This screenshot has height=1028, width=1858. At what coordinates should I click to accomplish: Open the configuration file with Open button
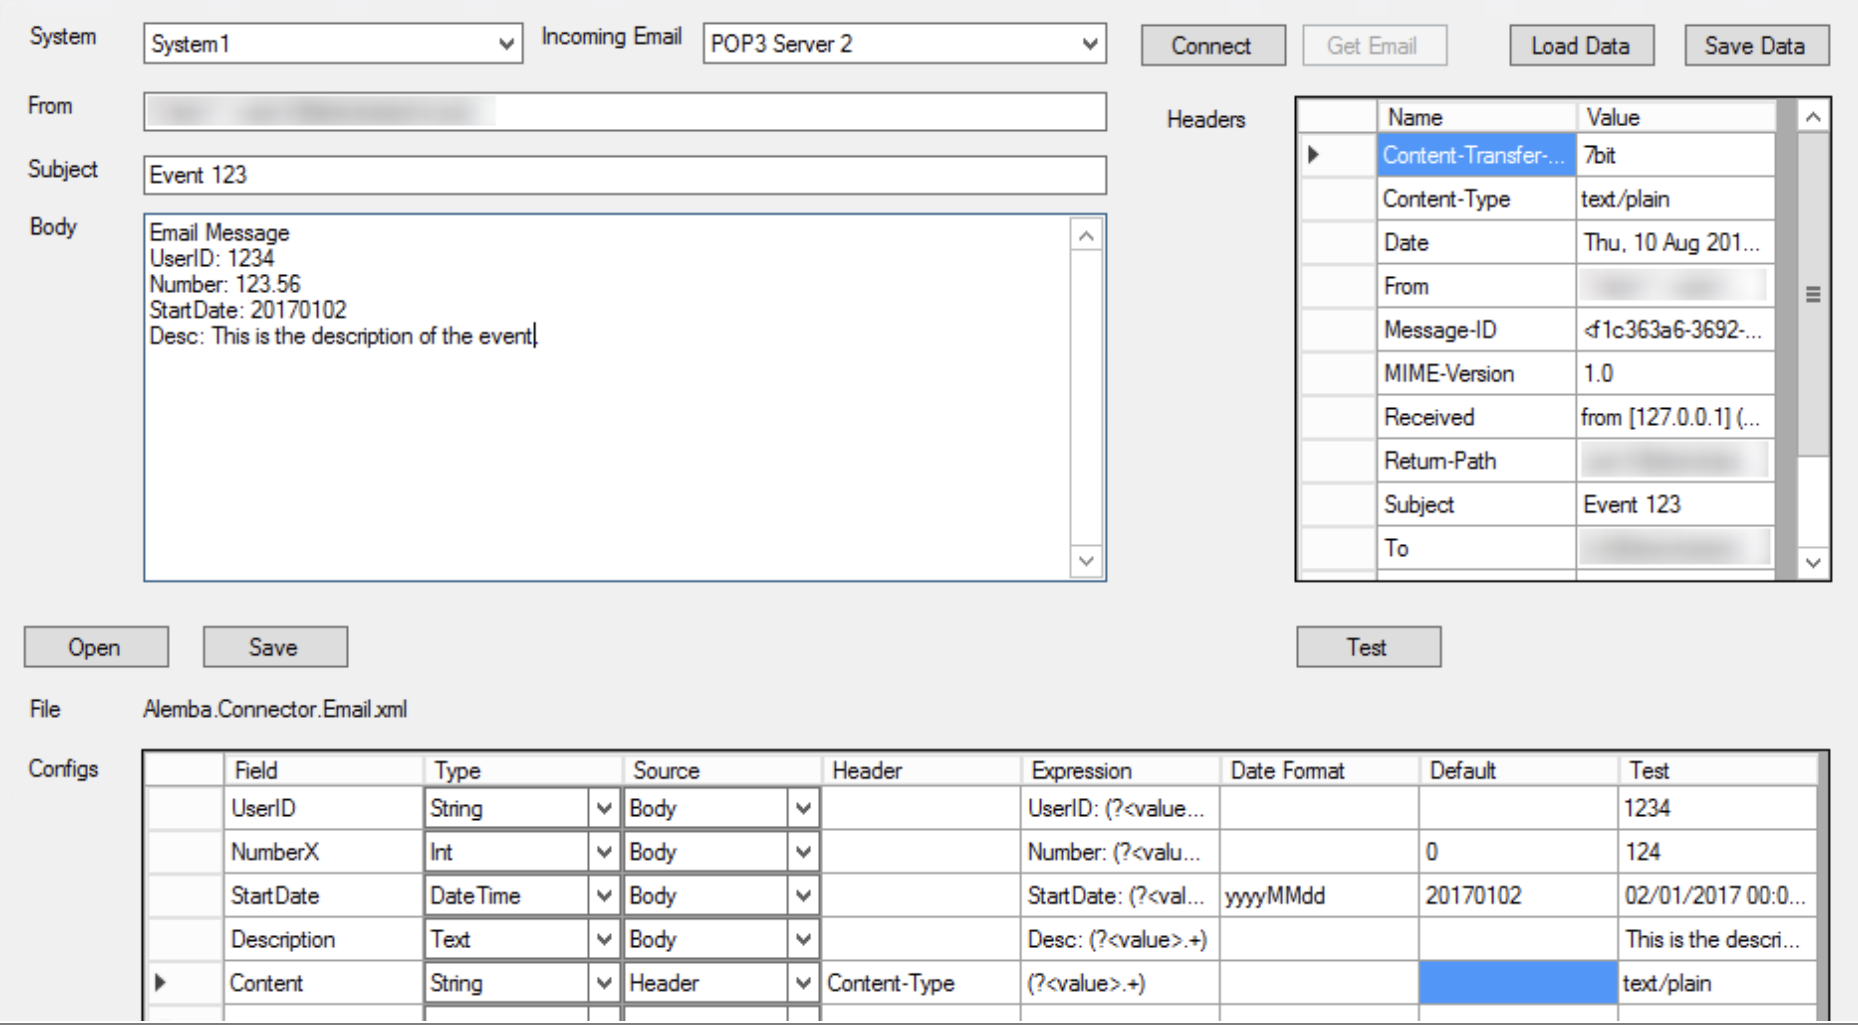[96, 647]
